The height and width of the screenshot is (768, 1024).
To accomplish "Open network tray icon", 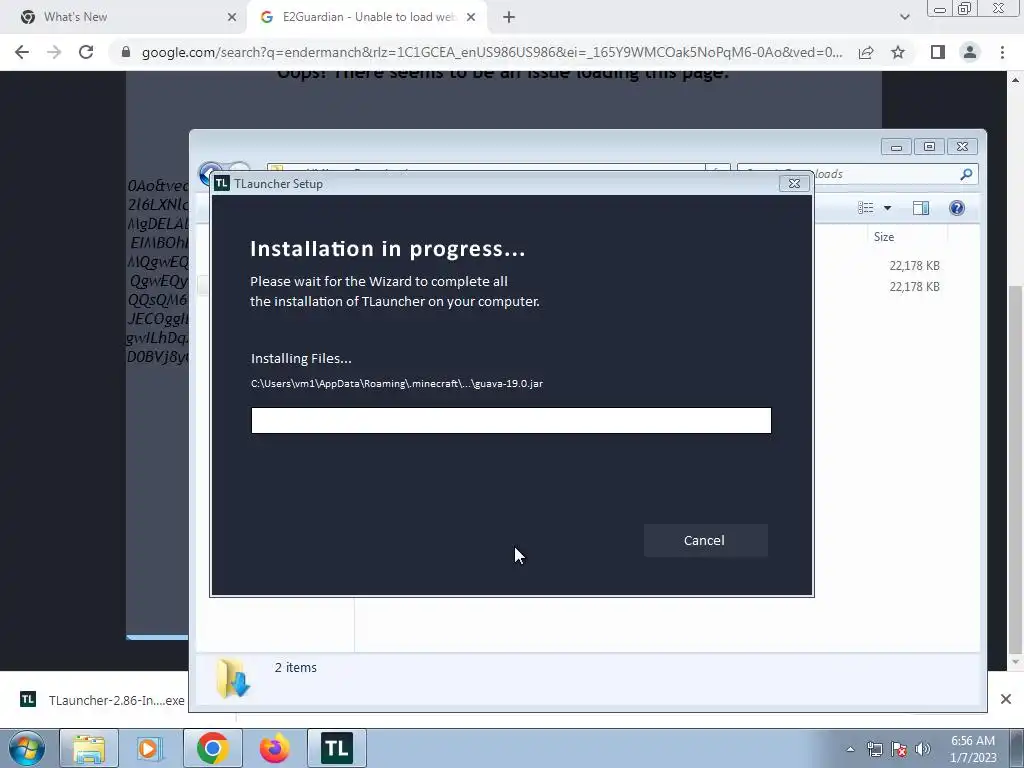I will [x=875, y=749].
